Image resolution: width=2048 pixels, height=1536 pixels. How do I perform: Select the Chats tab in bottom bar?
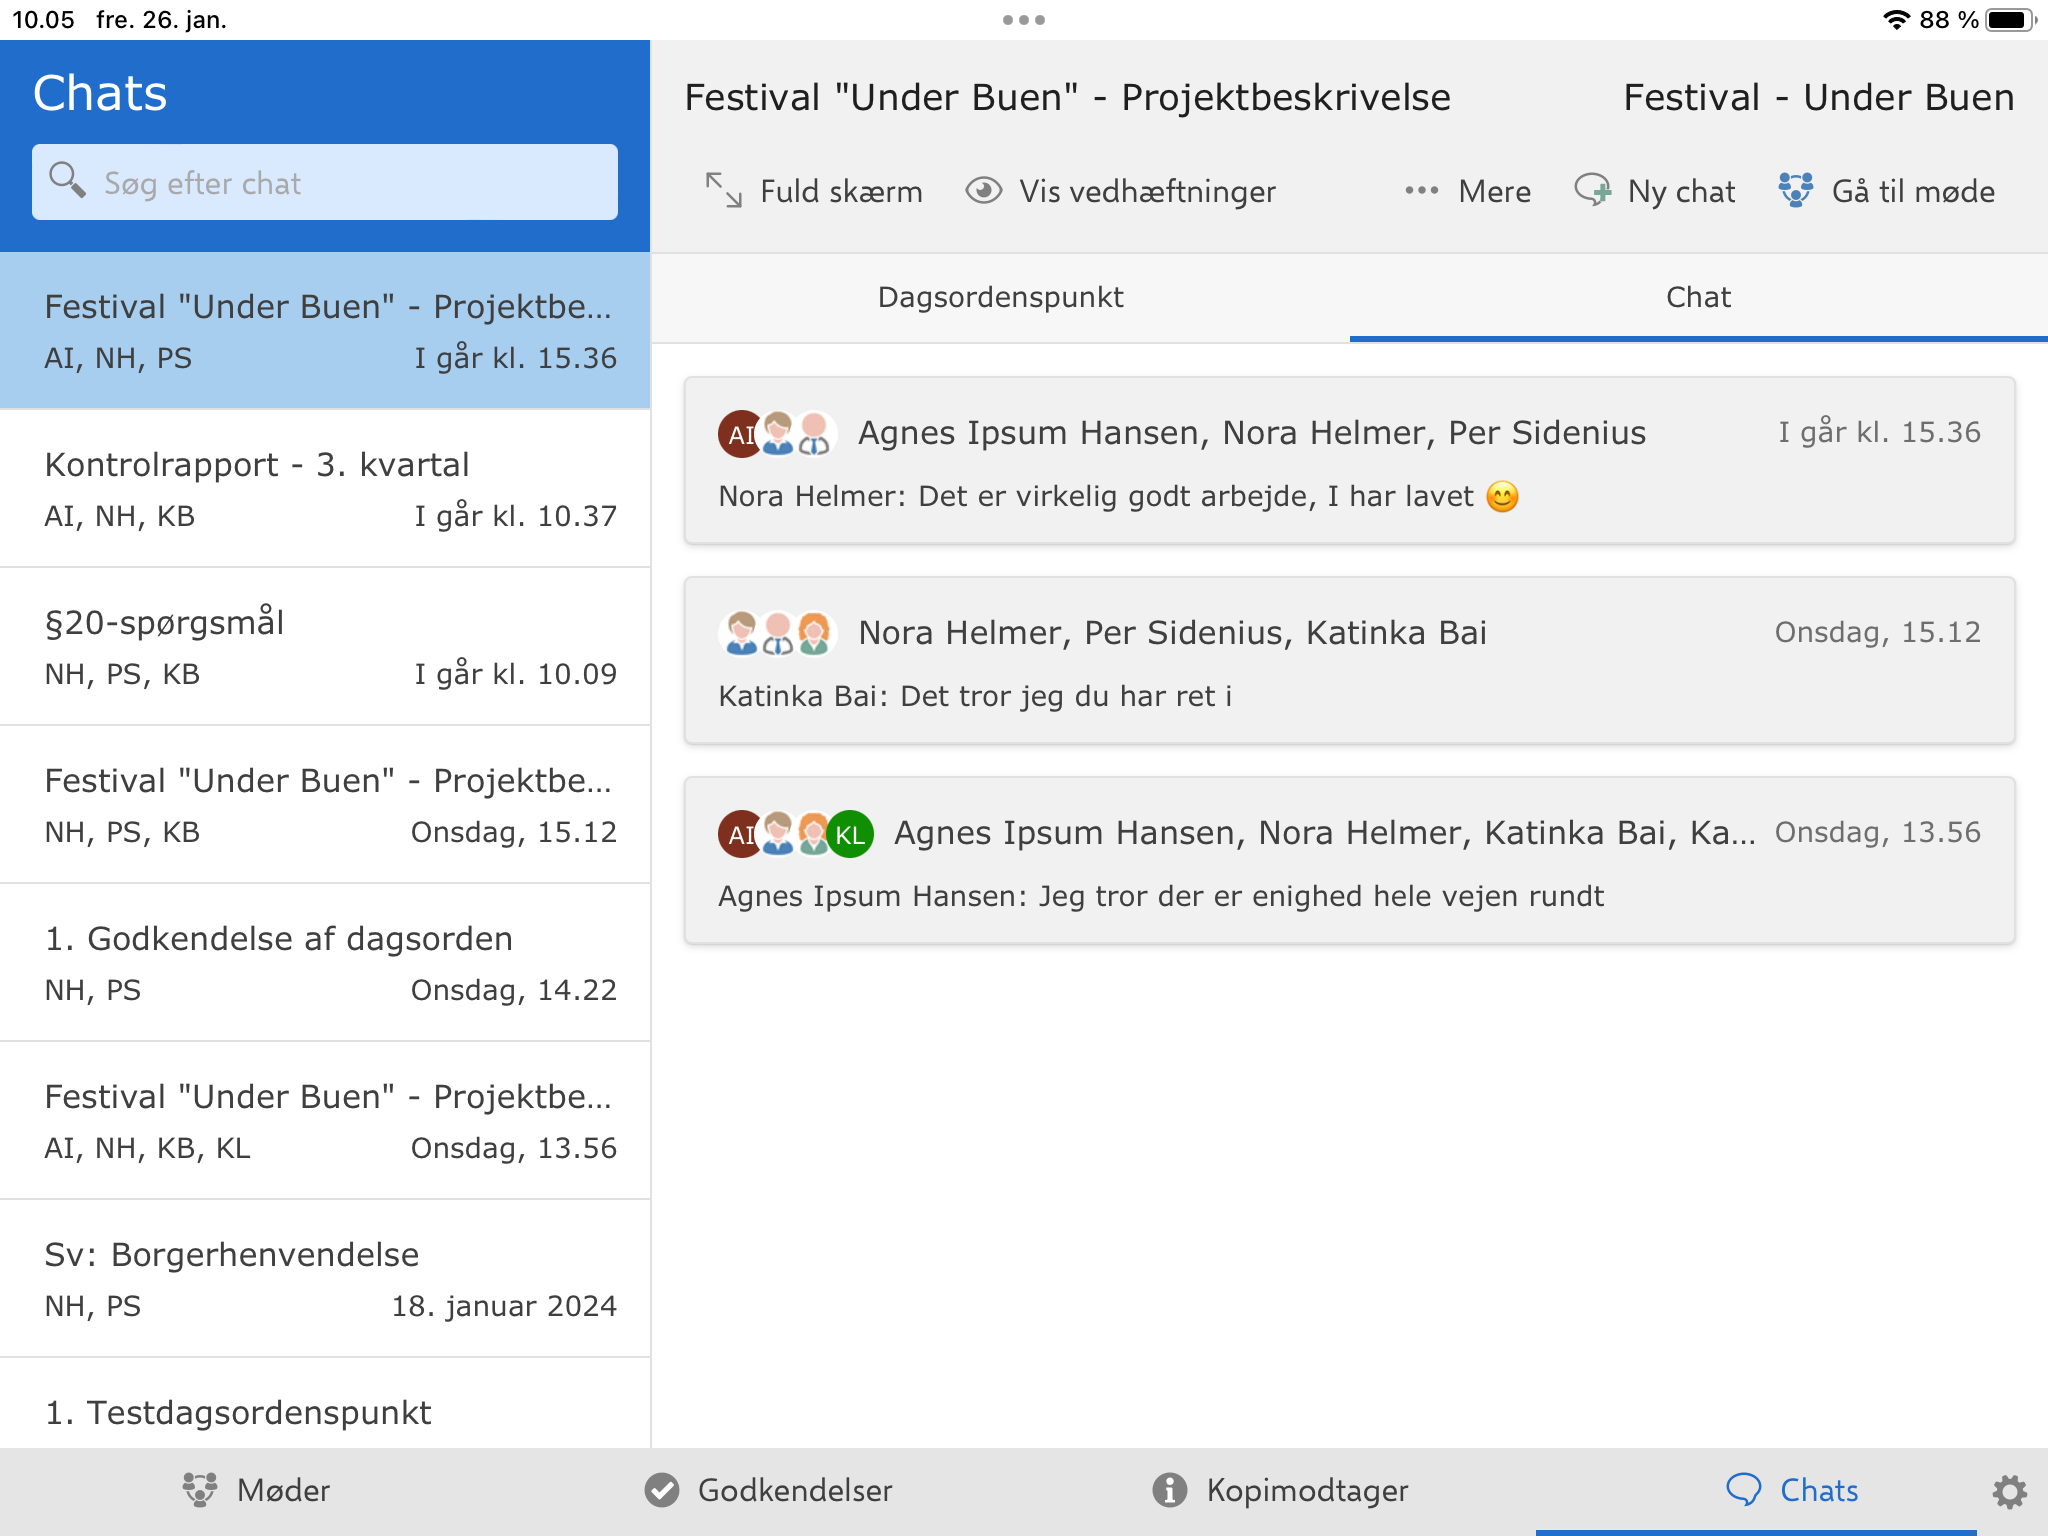[1792, 1491]
